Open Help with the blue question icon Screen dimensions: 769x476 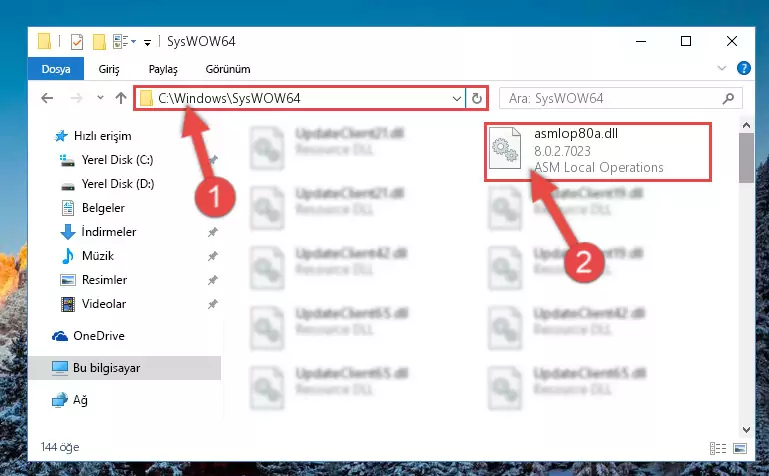pos(743,68)
